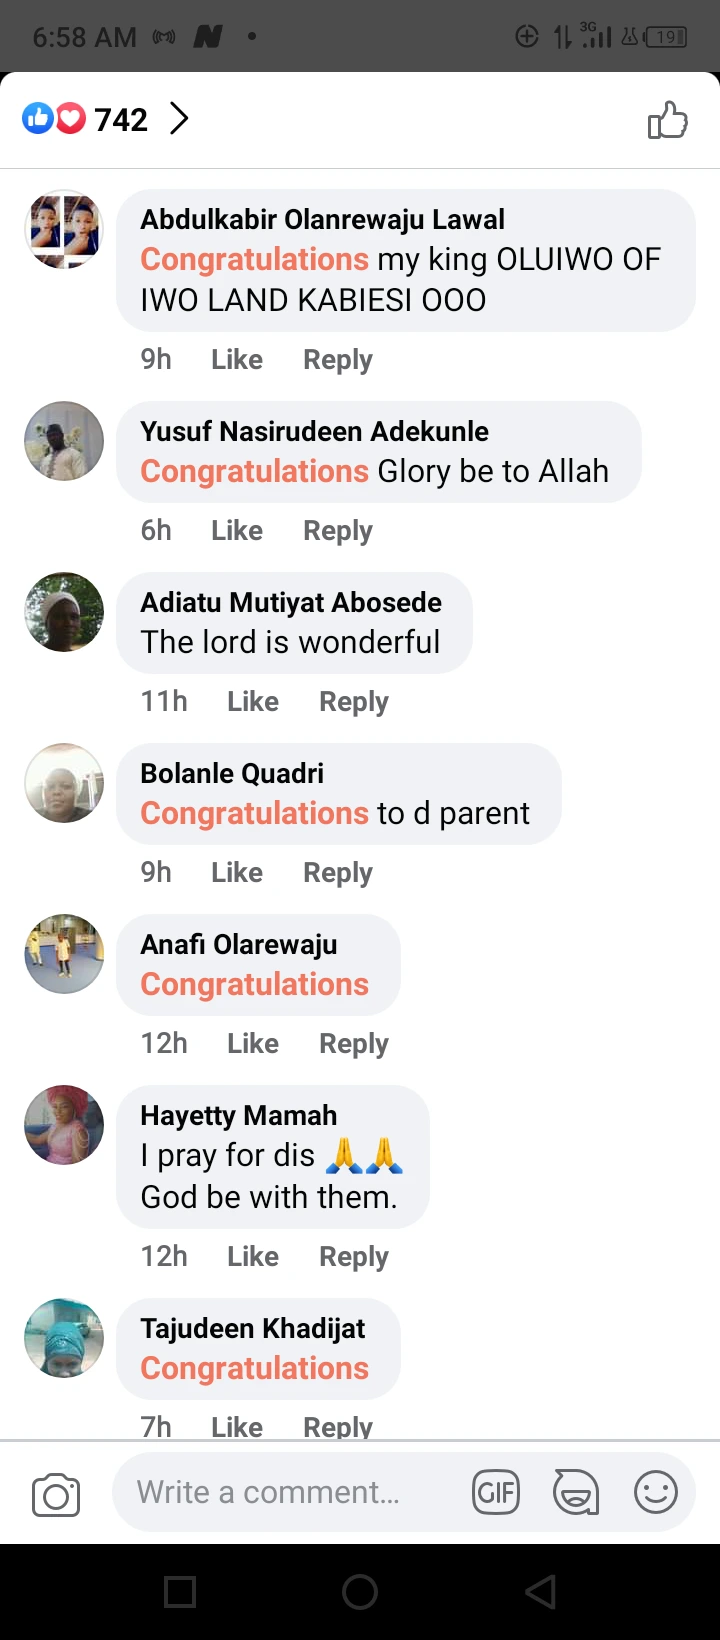The height and width of the screenshot is (1640, 720).
Task: Tap the Write a comment text field
Action: [290, 1493]
